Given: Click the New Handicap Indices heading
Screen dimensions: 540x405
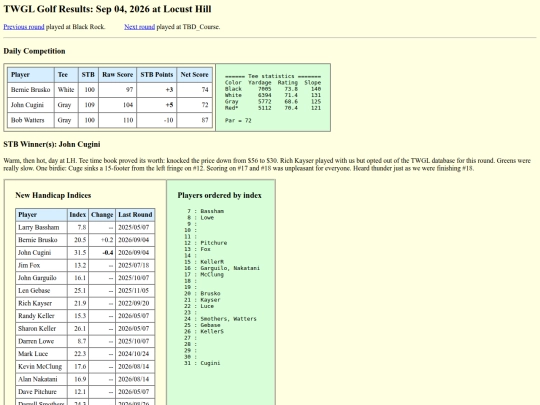Looking at the screenshot, I should (x=53, y=195).
